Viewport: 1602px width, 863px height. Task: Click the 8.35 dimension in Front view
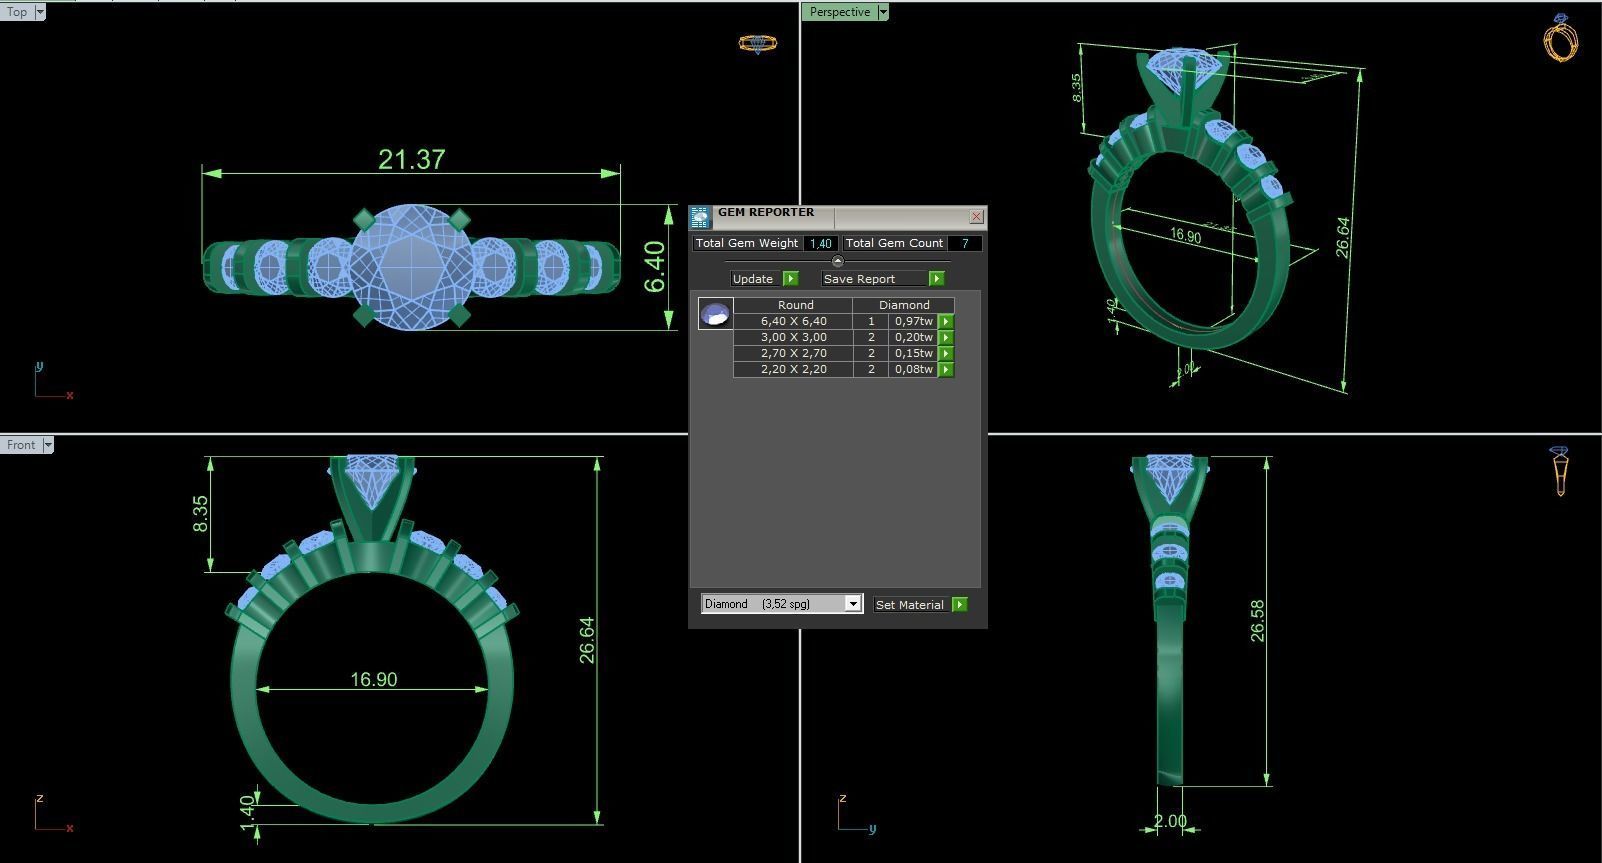(x=201, y=514)
